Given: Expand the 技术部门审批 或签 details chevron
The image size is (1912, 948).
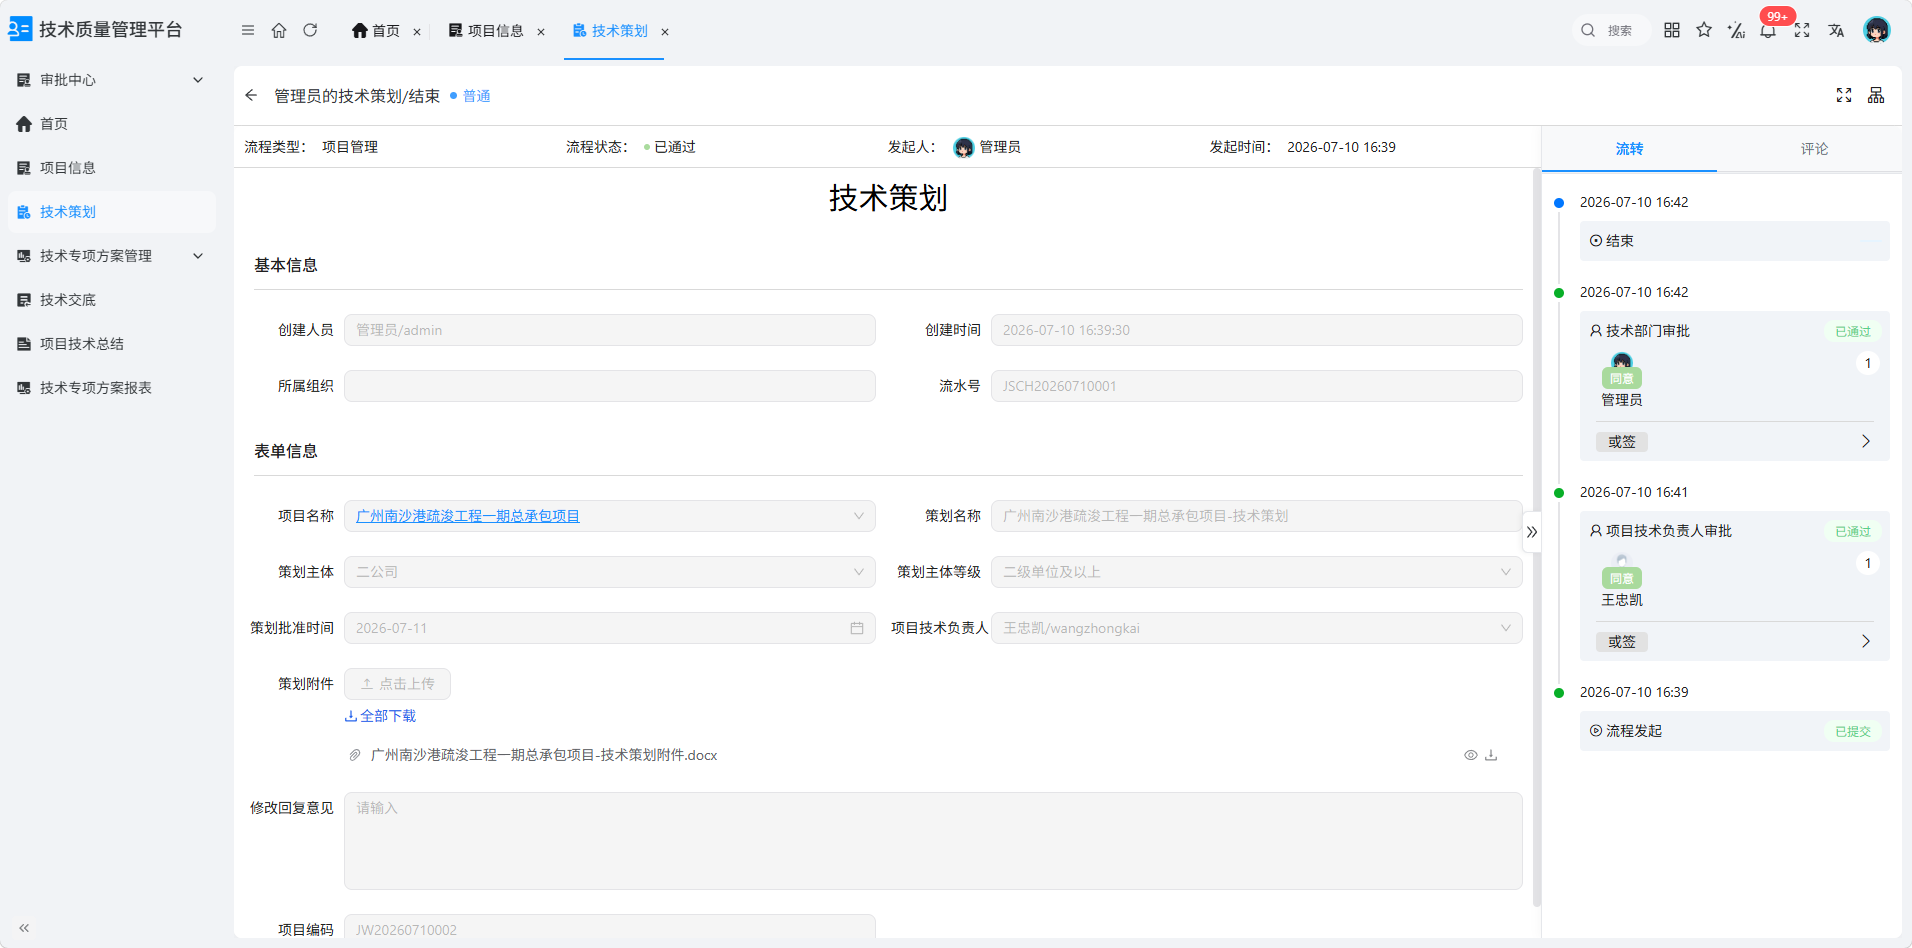Looking at the screenshot, I should point(1866,441).
